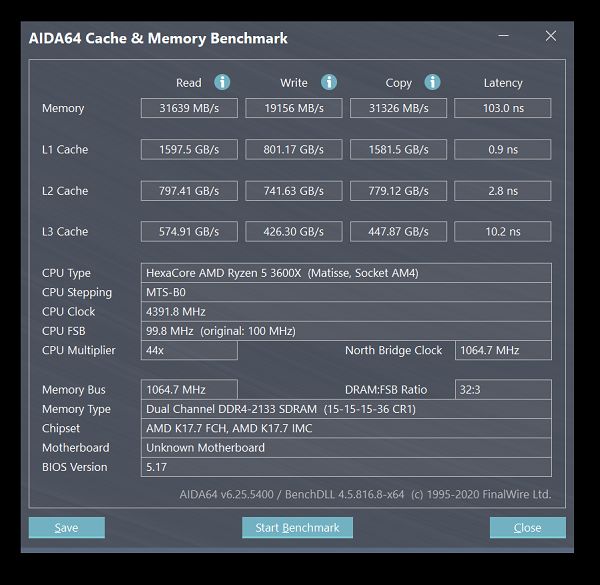Click the Close button at bottom right

tap(528, 527)
